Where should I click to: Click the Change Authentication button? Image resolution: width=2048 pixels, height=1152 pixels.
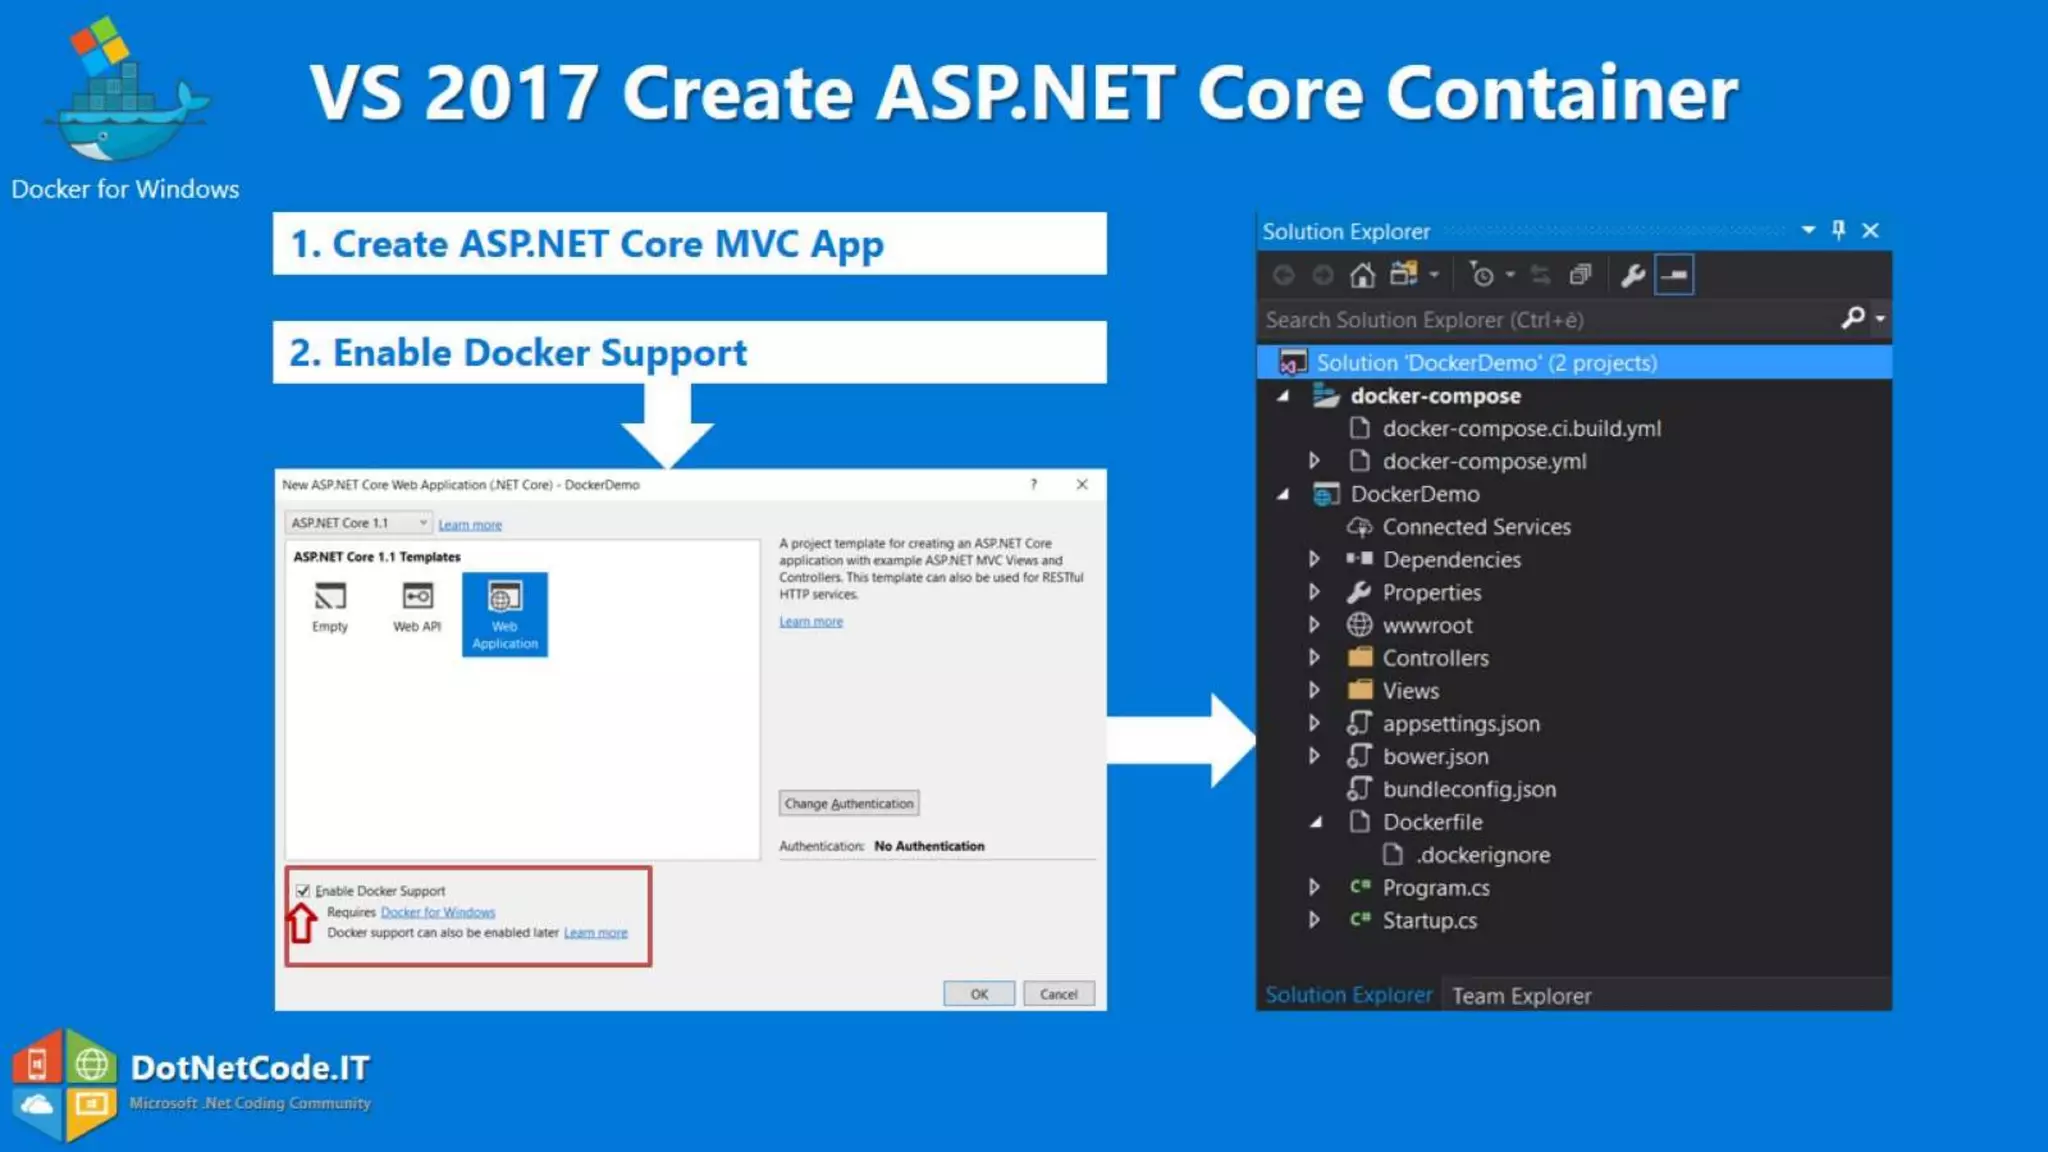pyautogui.click(x=849, y=803)
